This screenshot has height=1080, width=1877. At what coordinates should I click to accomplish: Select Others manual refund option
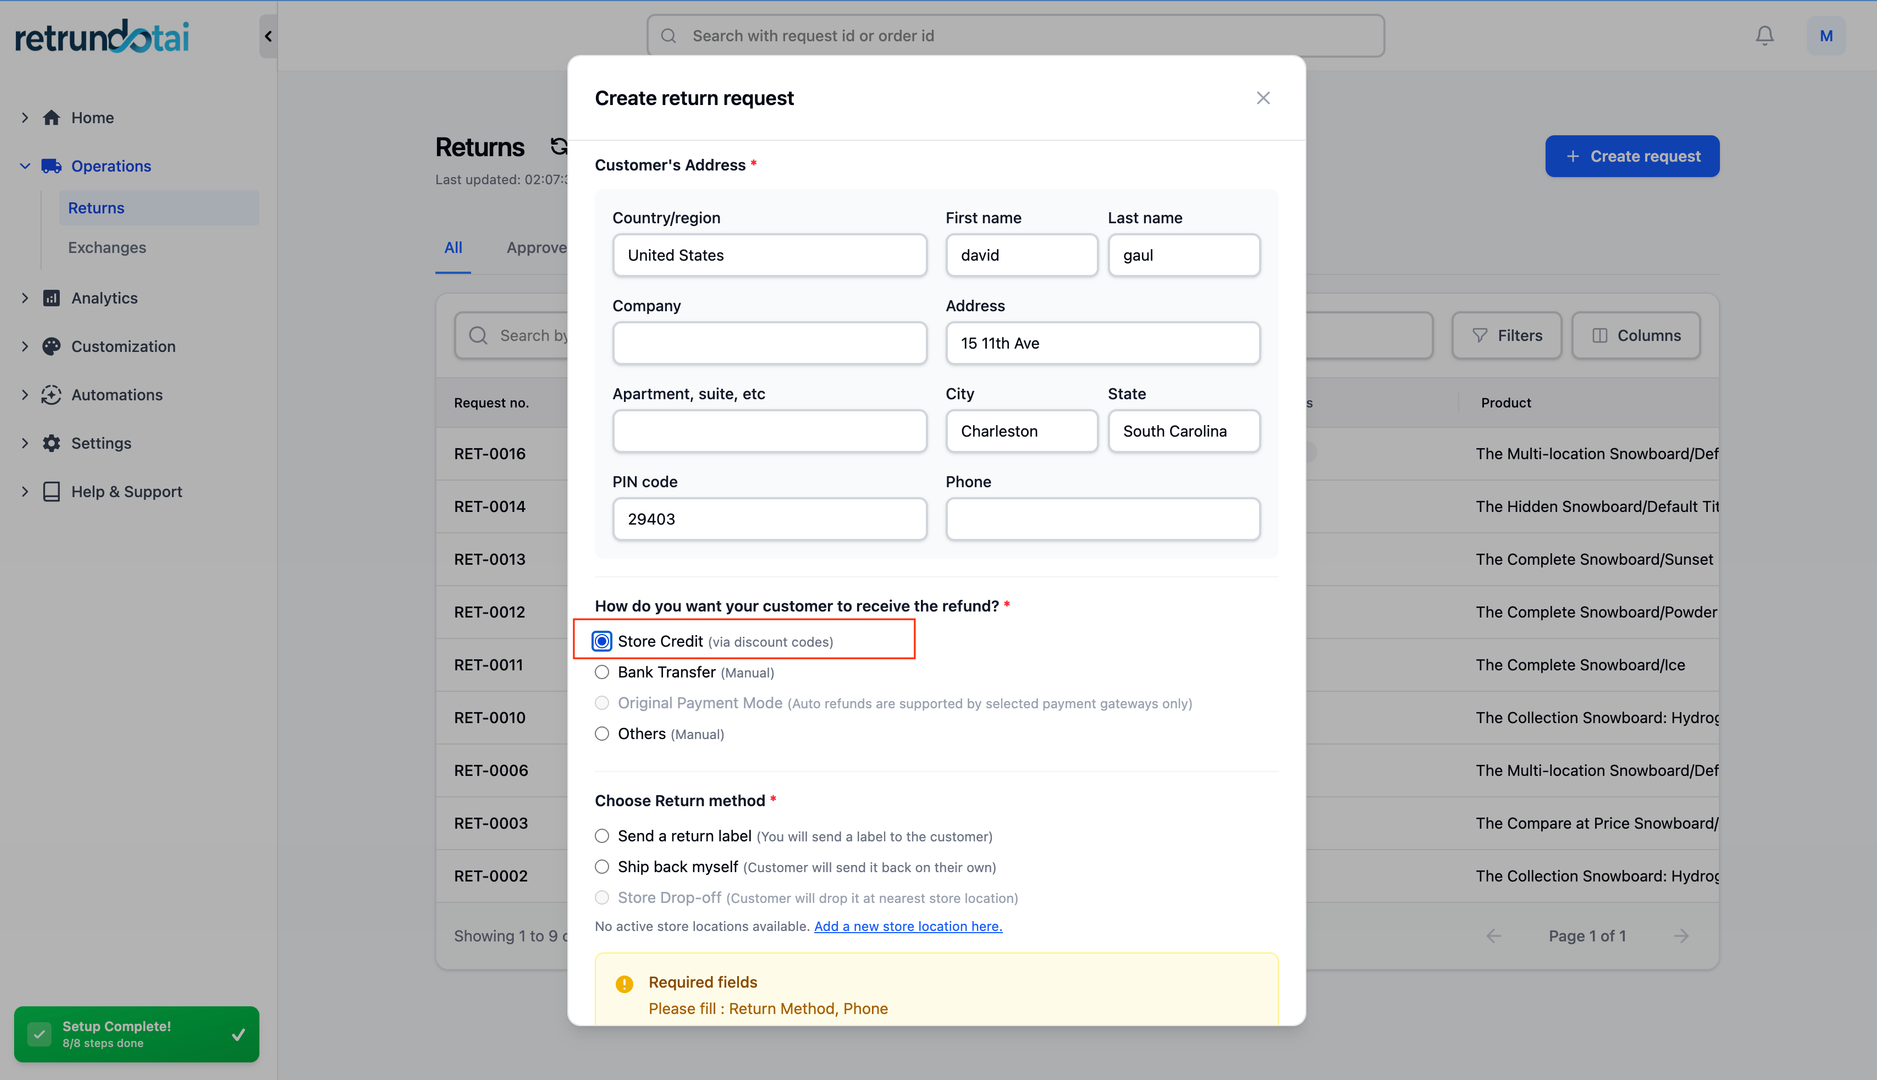[x=602, y=734]
